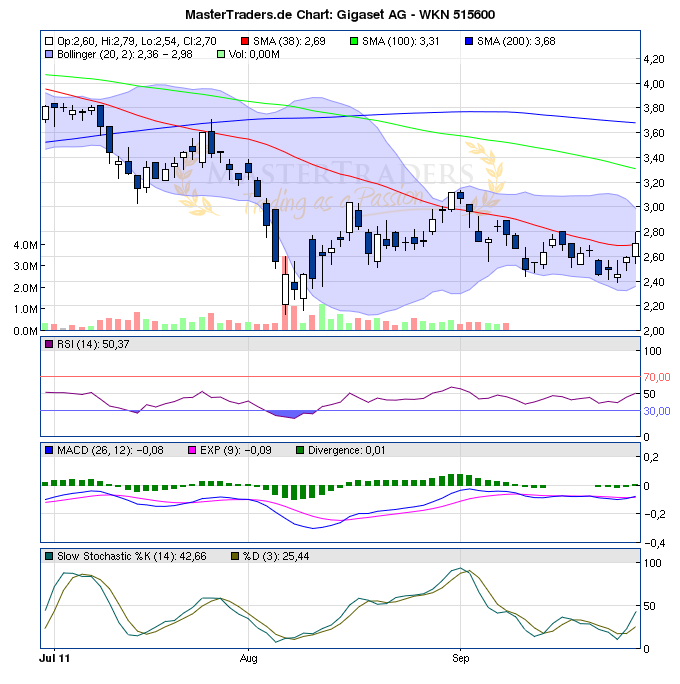The image size is (680, 684).
Task: Click the tallest red volume bar in August
Action: [285, 293]
